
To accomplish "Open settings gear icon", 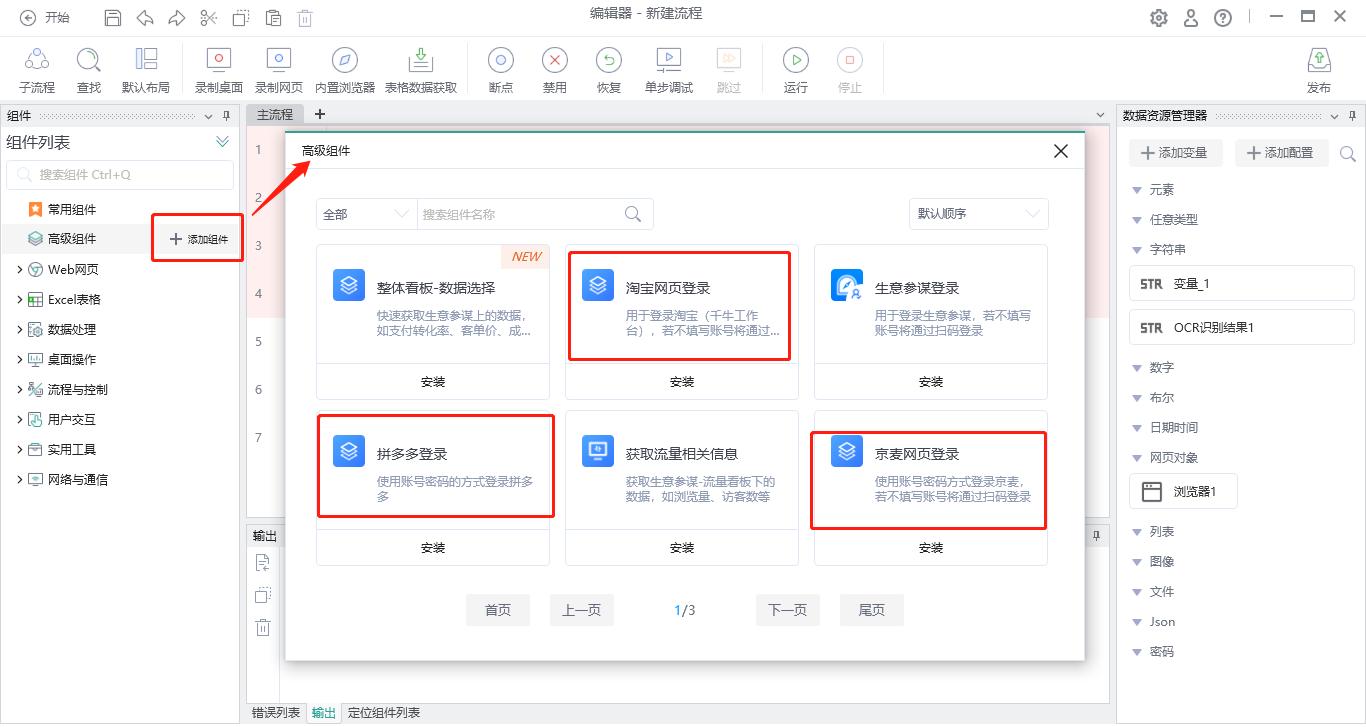I will (x=1159, y=17).
